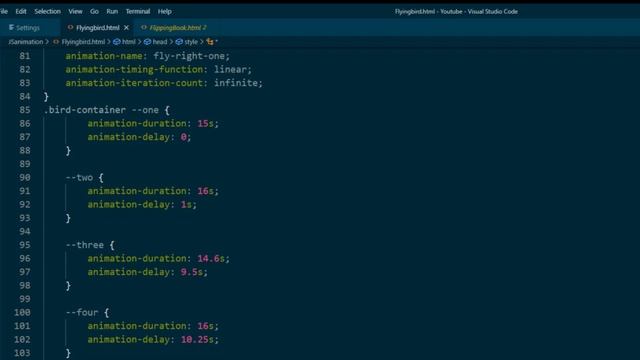640x360 pixels.
Task: Click the html breadcrumb cube icon
Action: [117, 42]
